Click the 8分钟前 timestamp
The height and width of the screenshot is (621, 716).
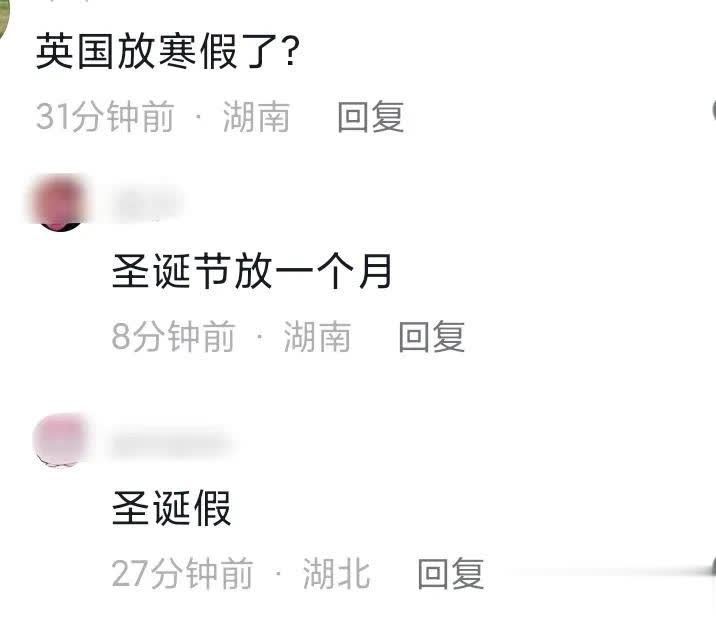pyautogui.click(x=174, y=336)
